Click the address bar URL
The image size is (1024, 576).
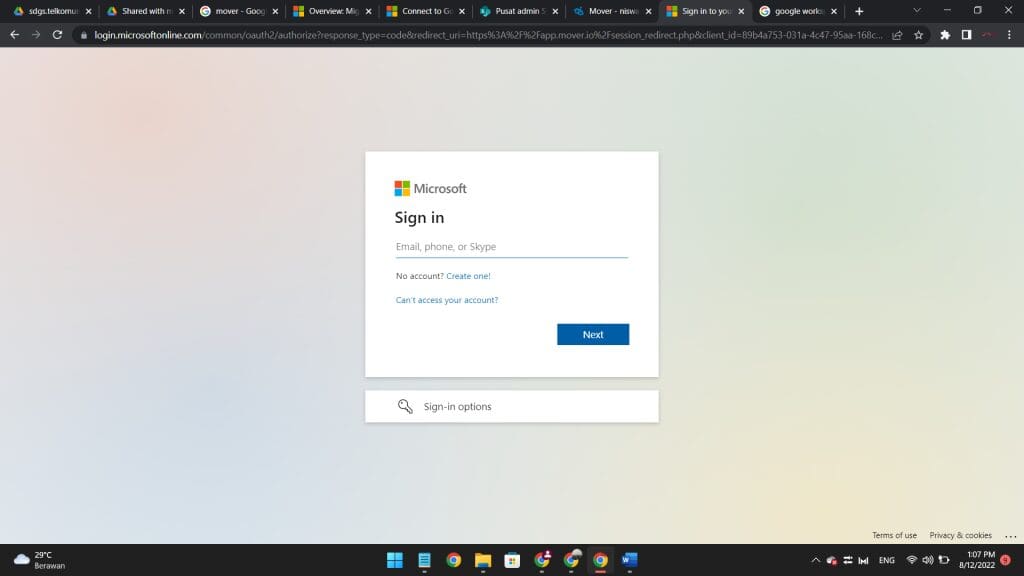click(x=488, y=35)
